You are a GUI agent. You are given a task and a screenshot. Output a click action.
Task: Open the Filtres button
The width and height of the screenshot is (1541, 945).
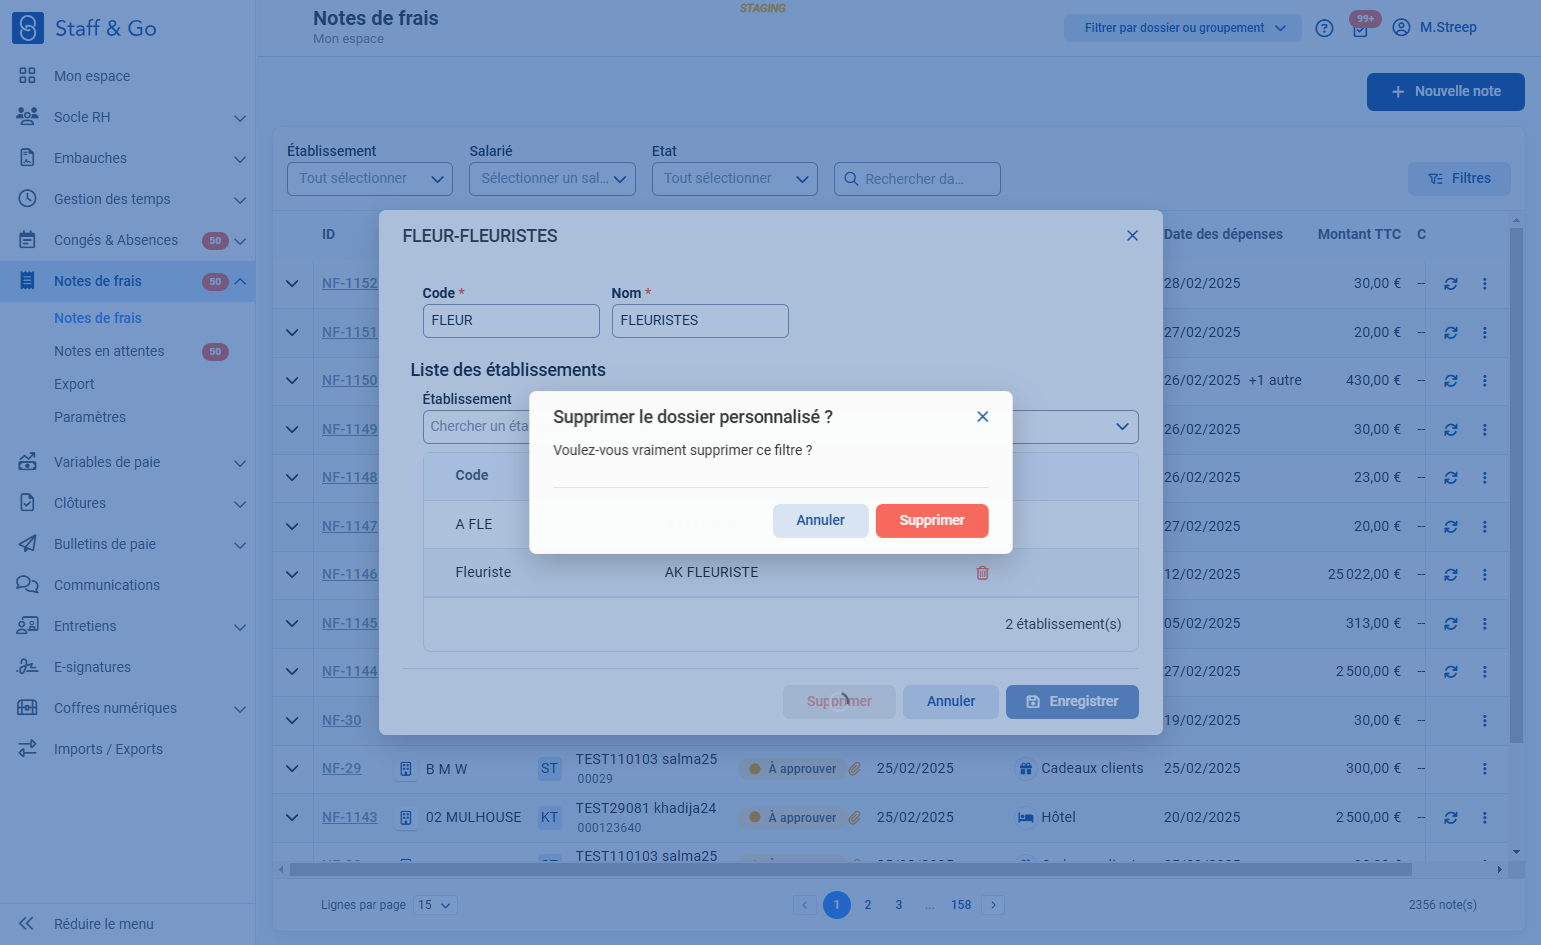click(x=1459, y=179)
